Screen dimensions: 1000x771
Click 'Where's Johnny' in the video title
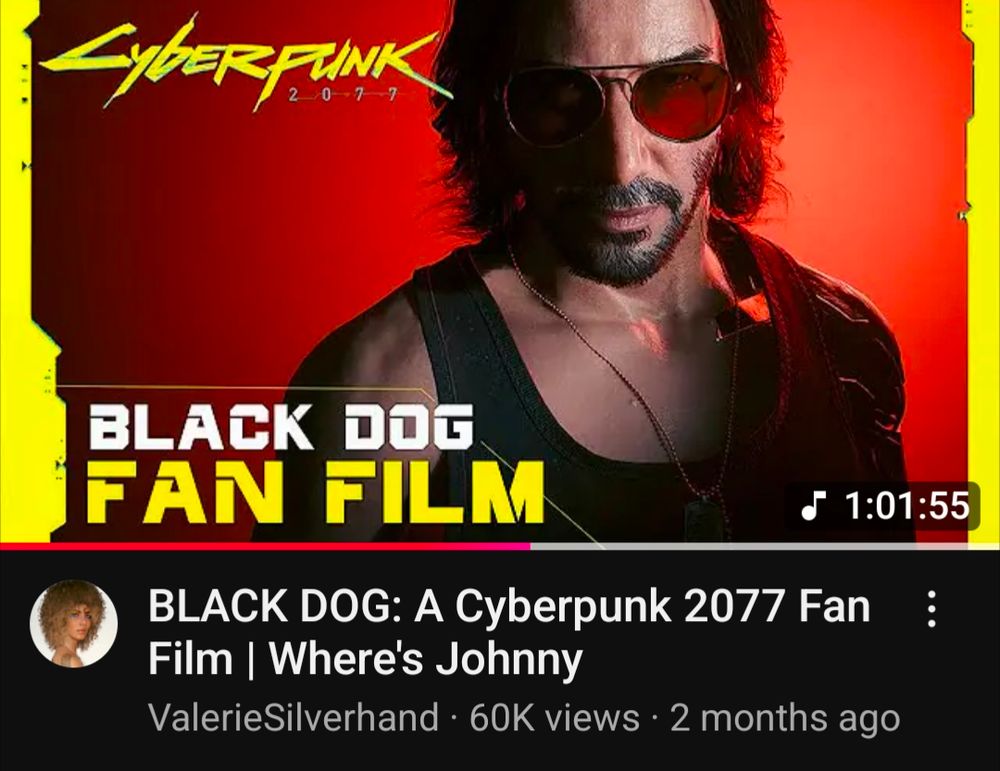coord(426,658)
